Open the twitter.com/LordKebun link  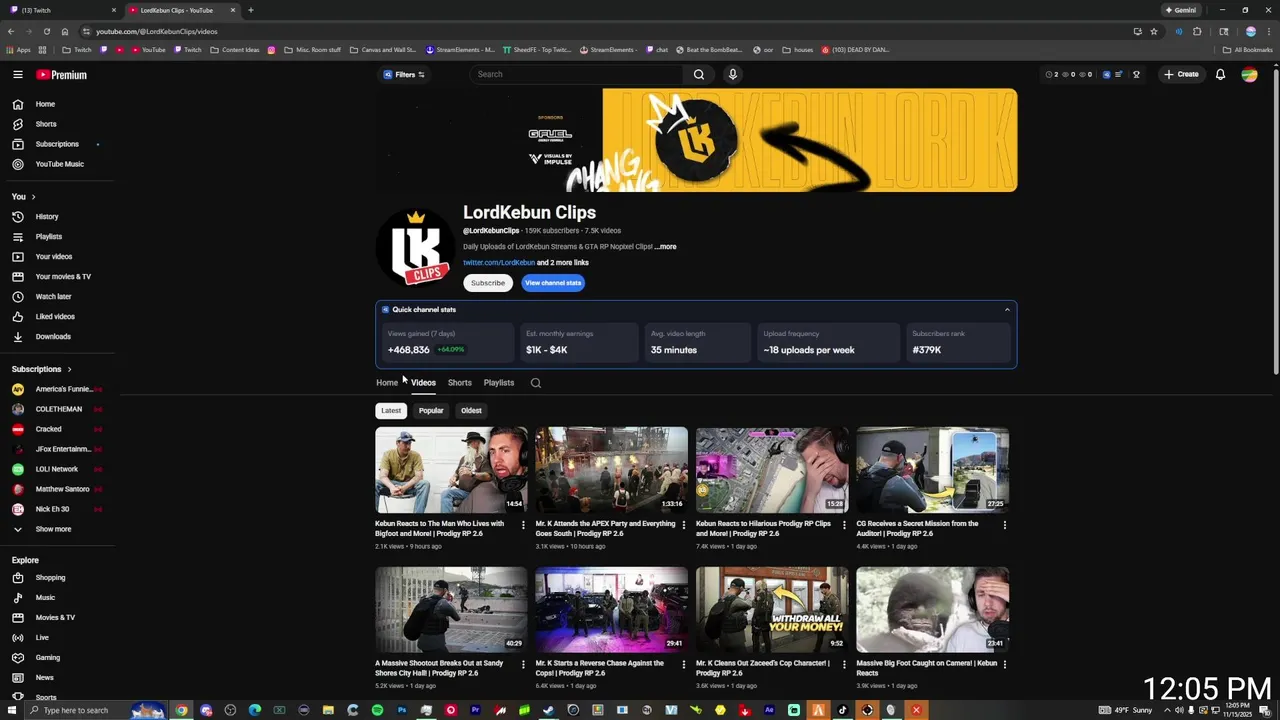(x=499, y=262)
